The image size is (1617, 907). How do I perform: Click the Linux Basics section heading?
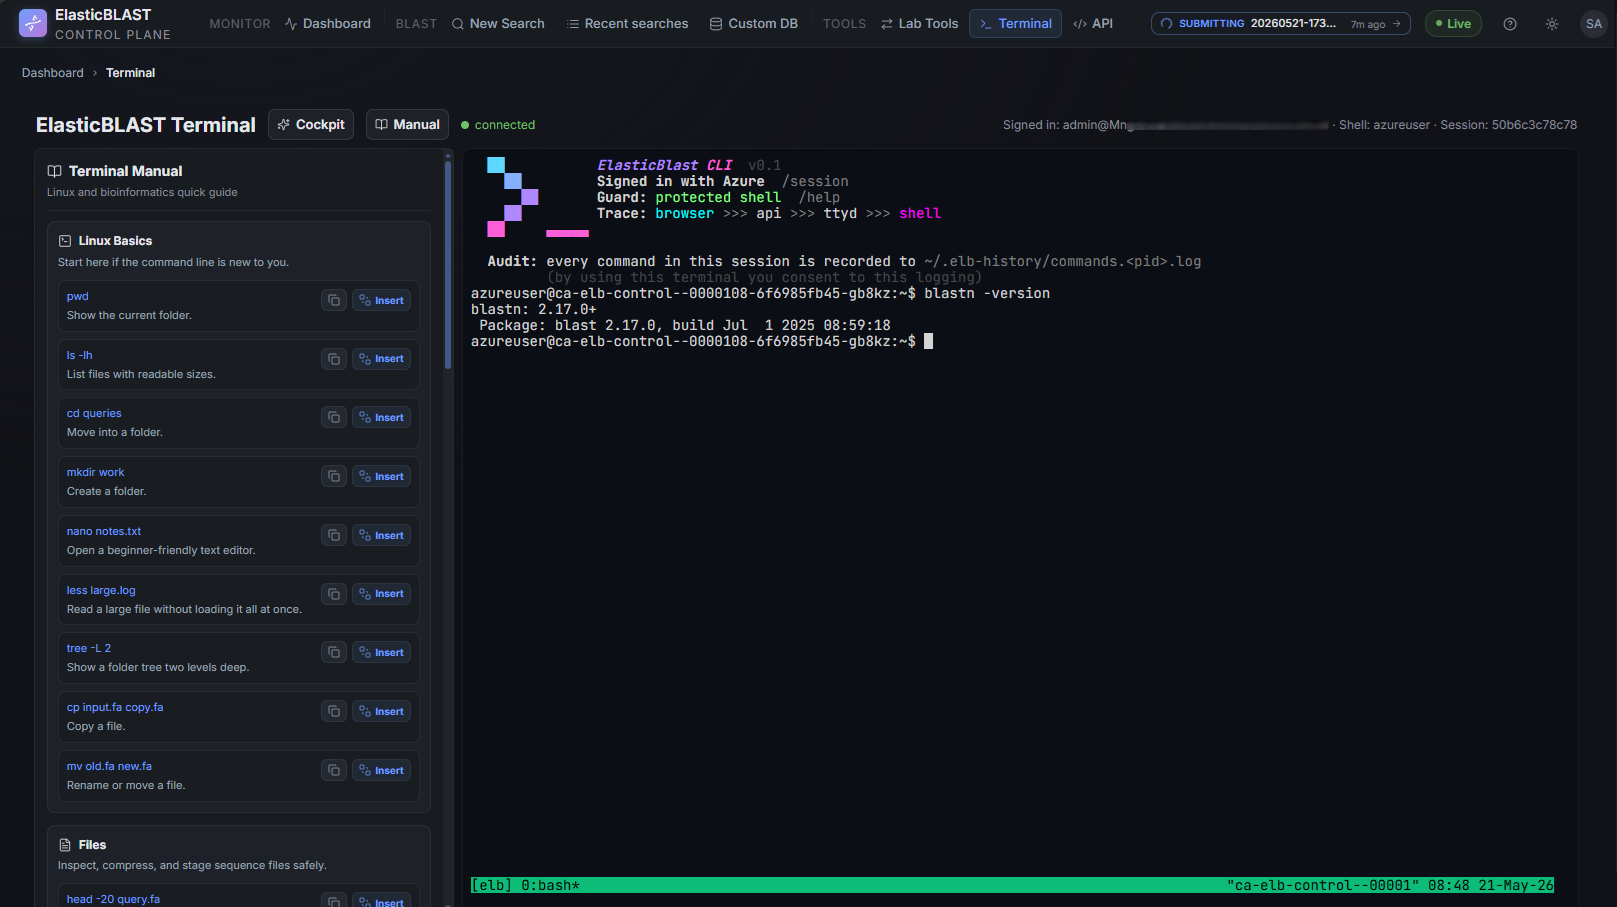(x=115, y=241)
